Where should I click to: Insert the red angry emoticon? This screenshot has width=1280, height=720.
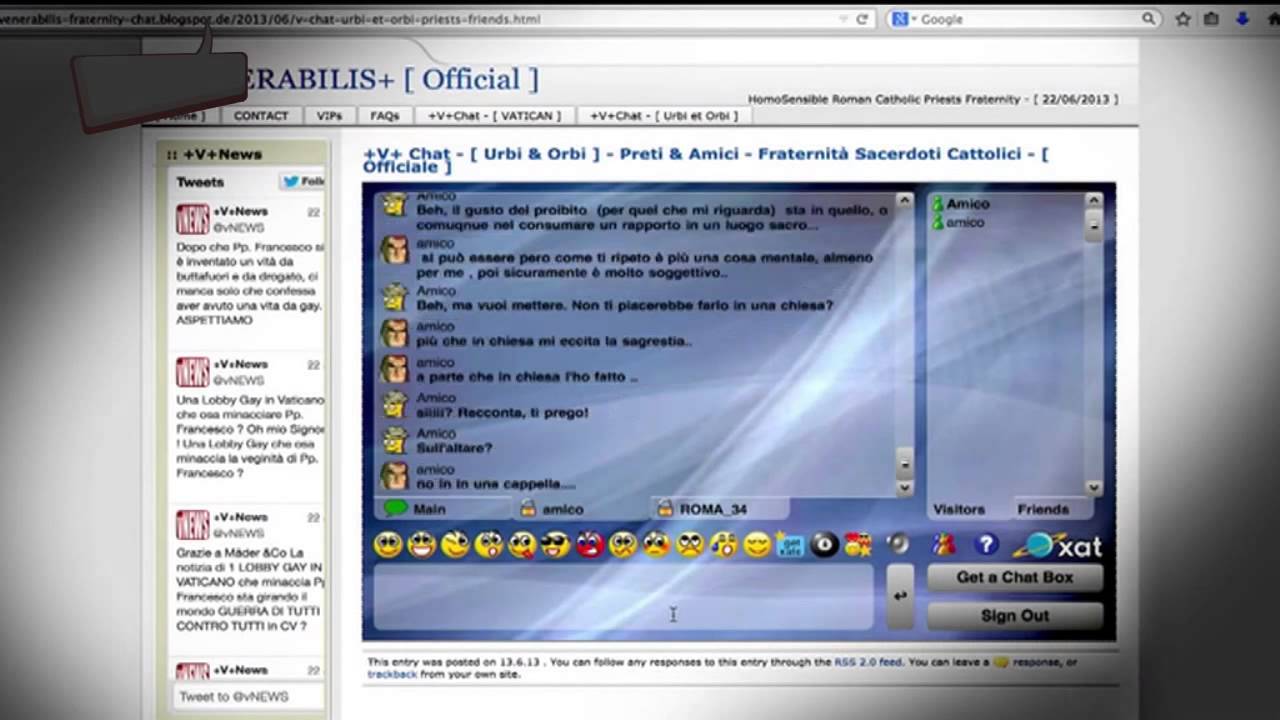pyautogui.click(x=589, y=544)
